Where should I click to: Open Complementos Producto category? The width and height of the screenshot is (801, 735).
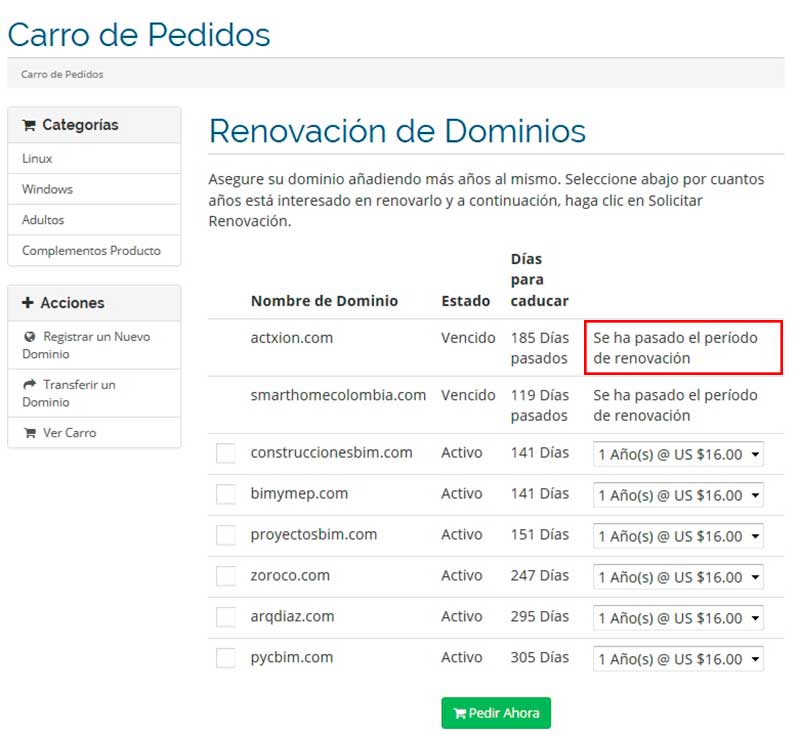pos(95,250)
